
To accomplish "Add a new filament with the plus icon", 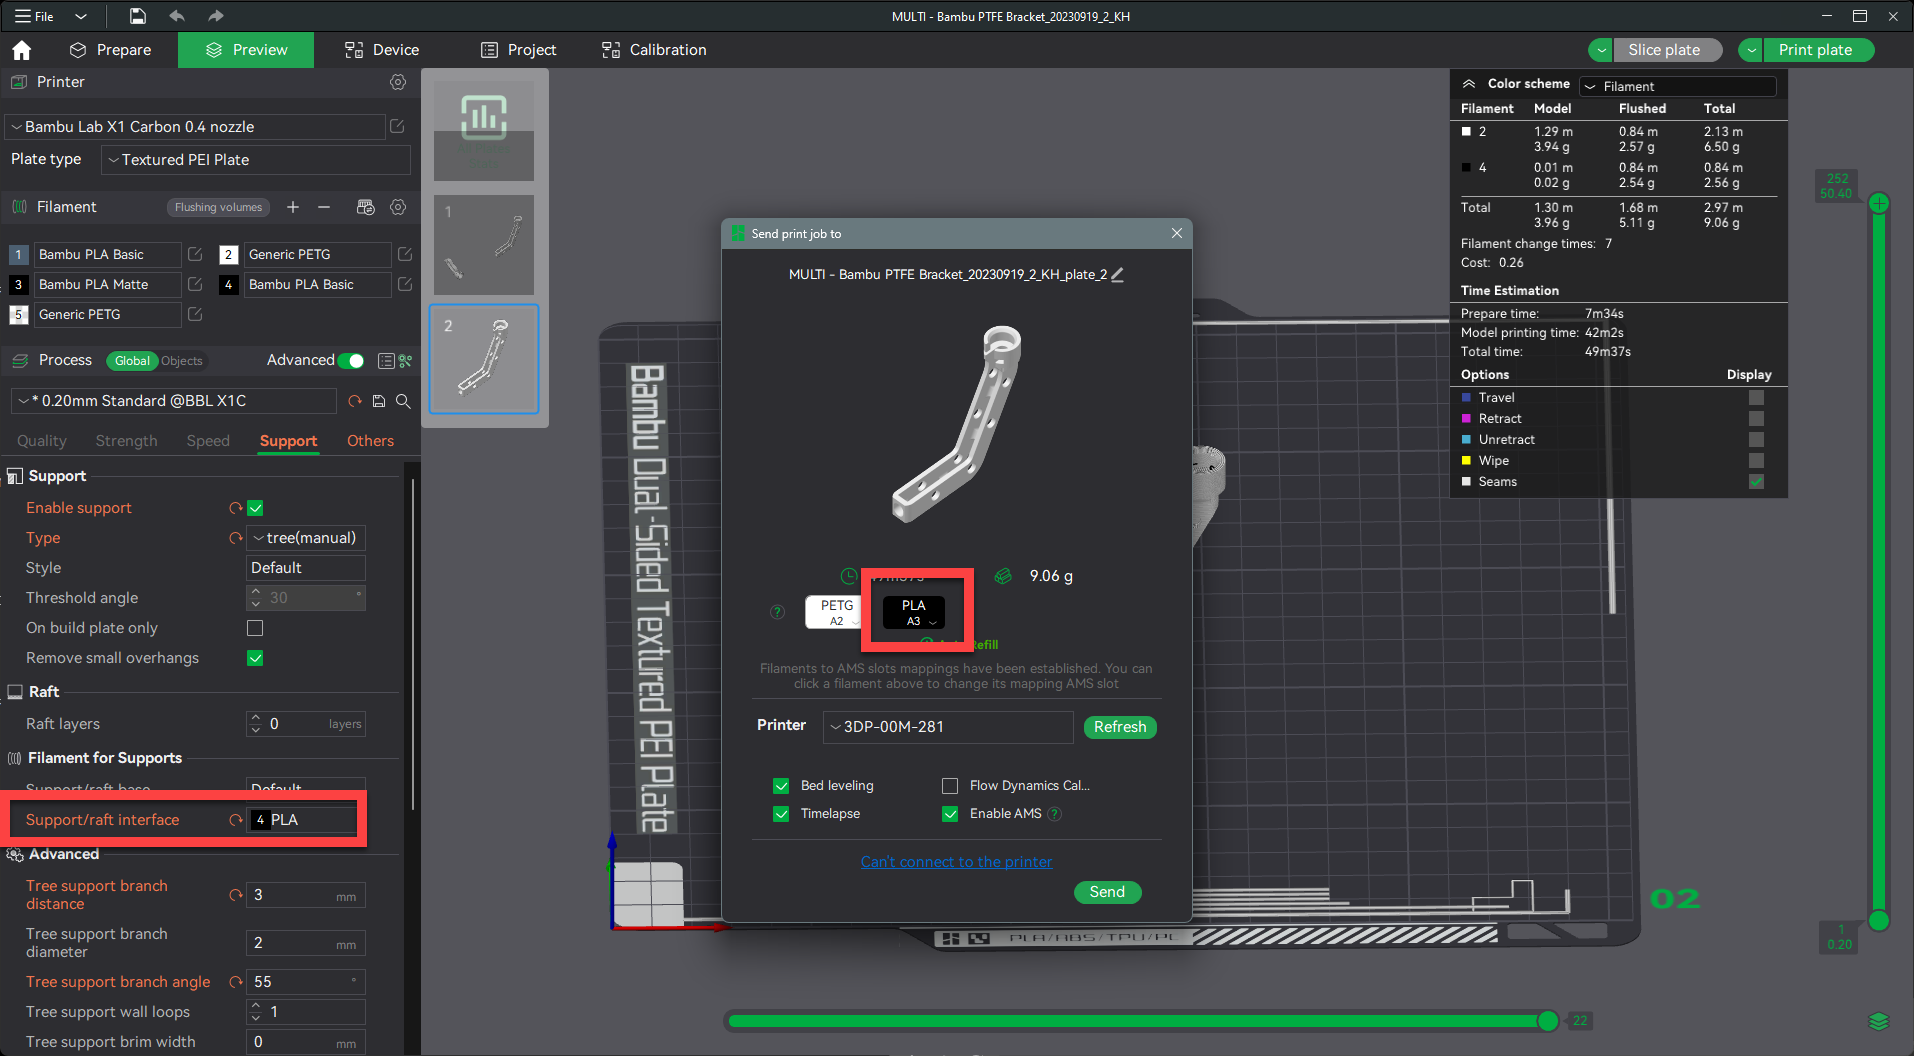I will 293,207.
